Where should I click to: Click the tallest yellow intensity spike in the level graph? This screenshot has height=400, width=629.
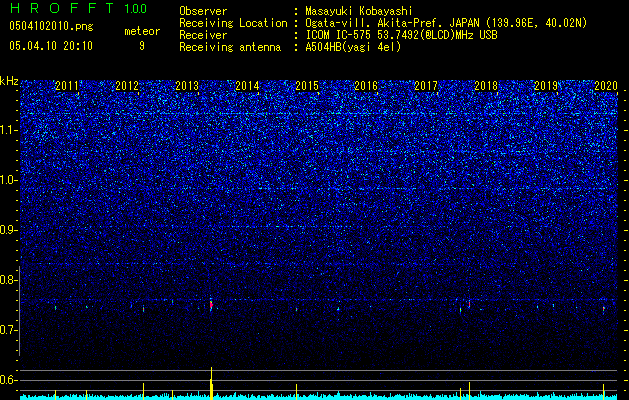(211, 383)
